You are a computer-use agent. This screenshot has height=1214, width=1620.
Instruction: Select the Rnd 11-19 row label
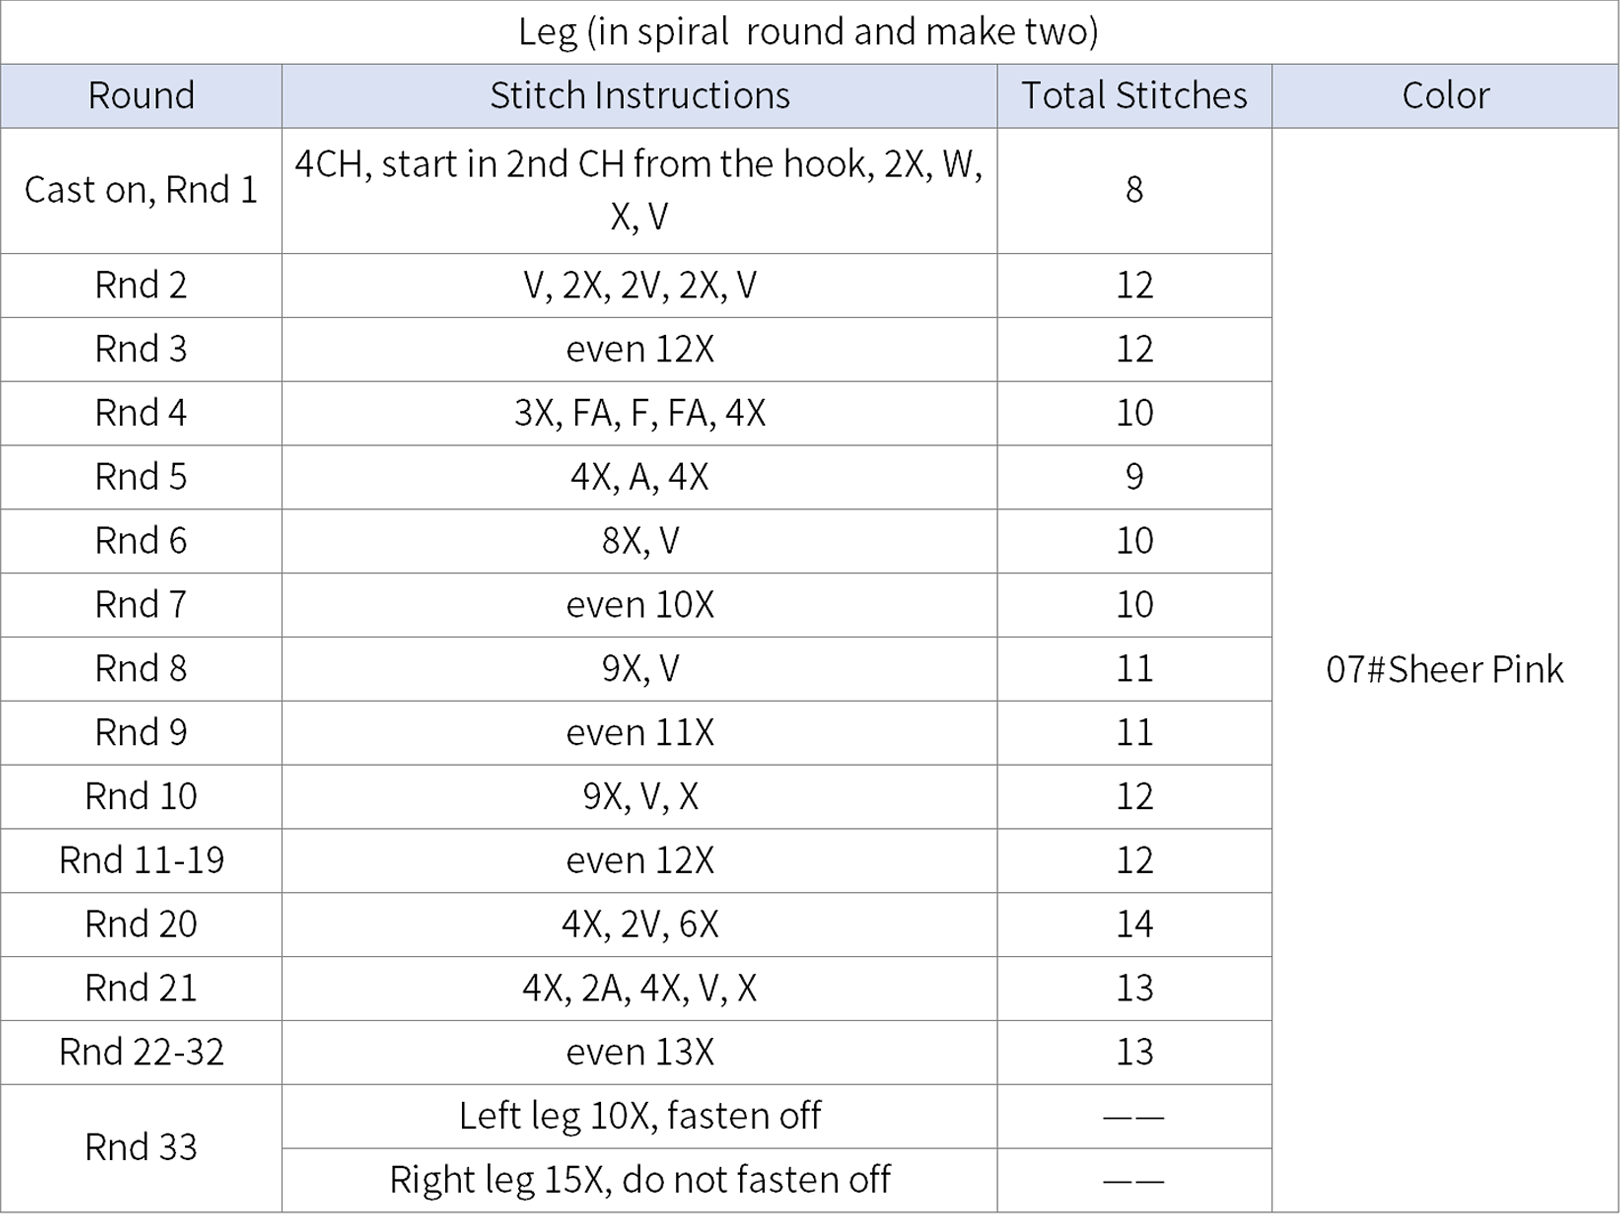tap(141, 861)
